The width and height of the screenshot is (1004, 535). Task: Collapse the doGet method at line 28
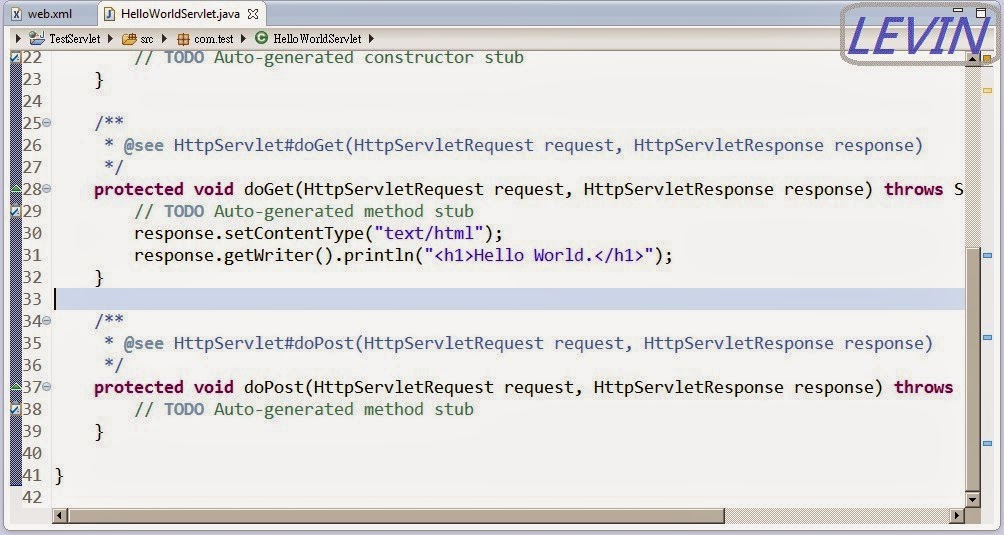(x=47, y=189)
